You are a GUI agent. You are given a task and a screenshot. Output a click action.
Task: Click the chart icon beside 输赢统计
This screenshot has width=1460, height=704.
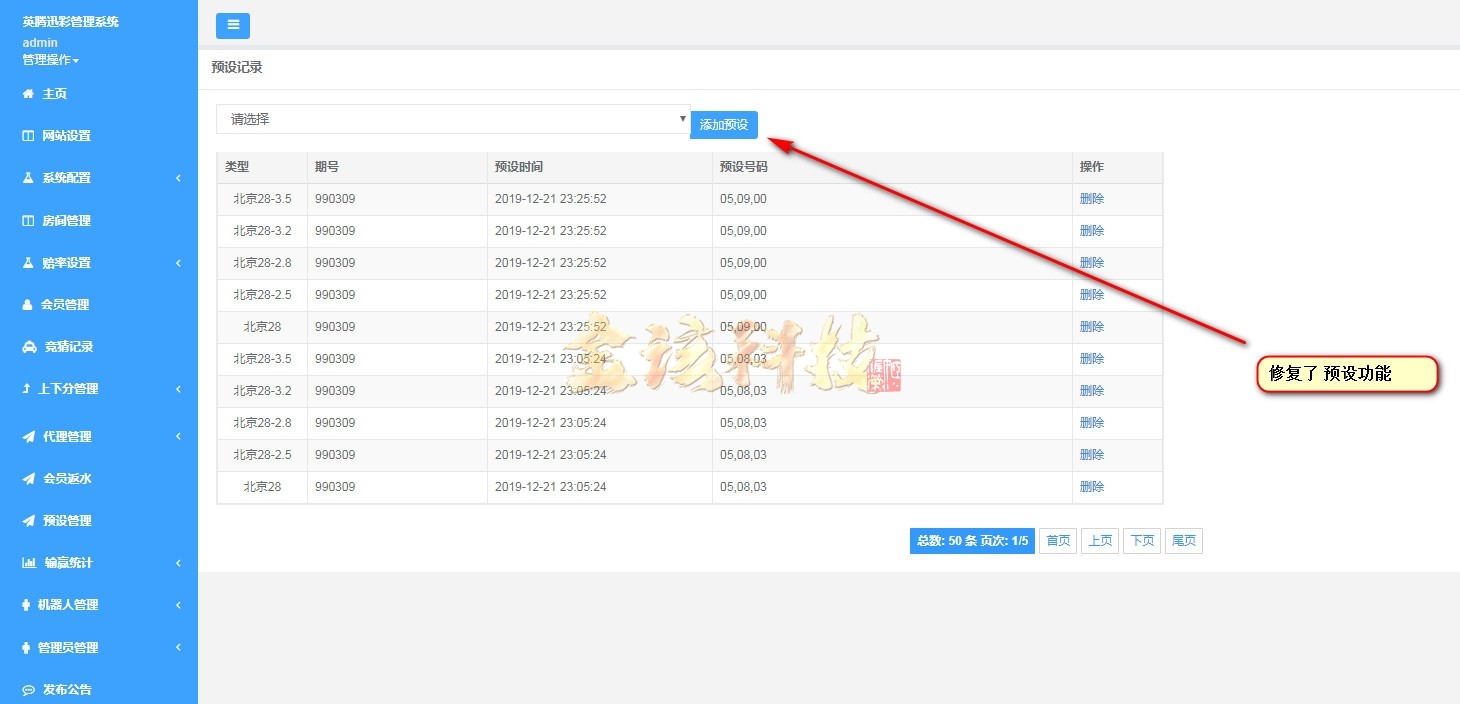pos(29,563)
